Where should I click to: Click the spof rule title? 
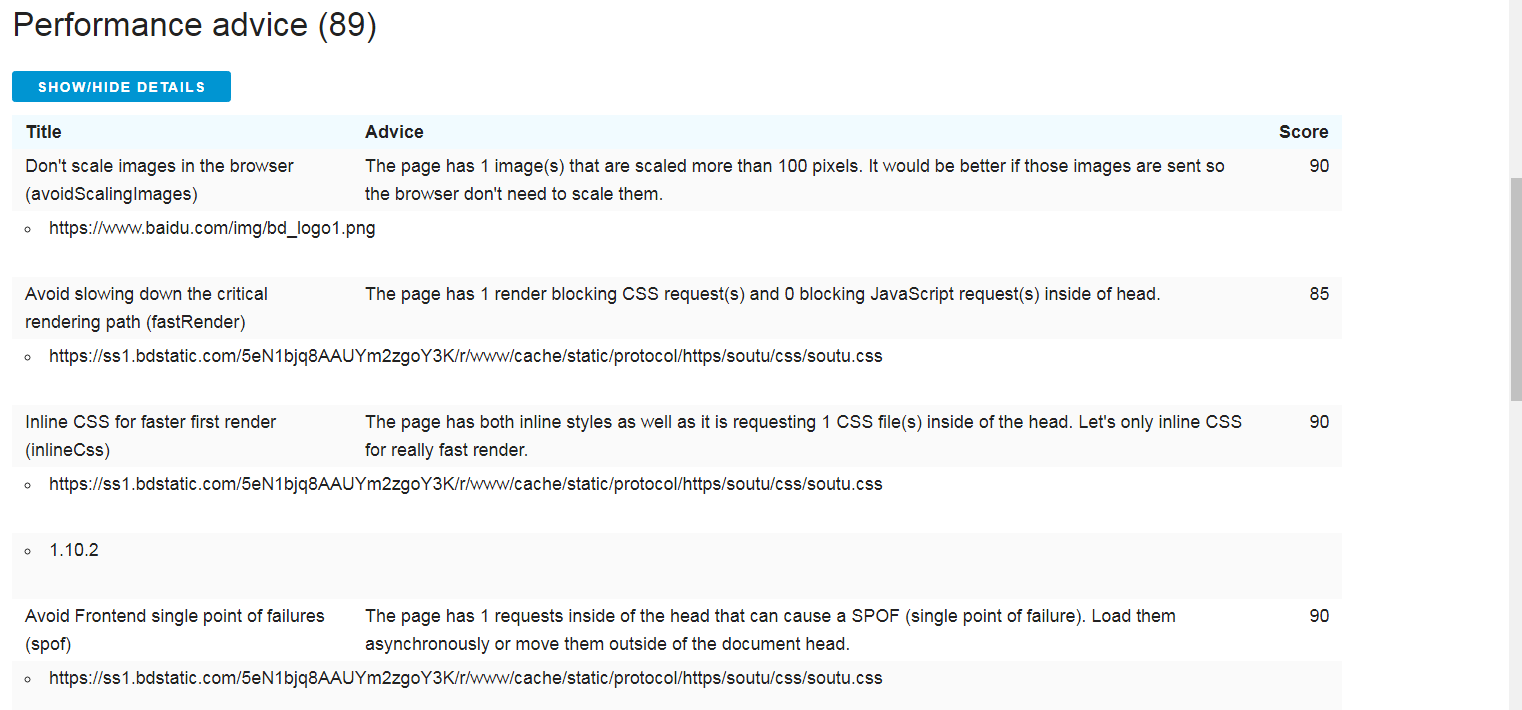(175, 630)
